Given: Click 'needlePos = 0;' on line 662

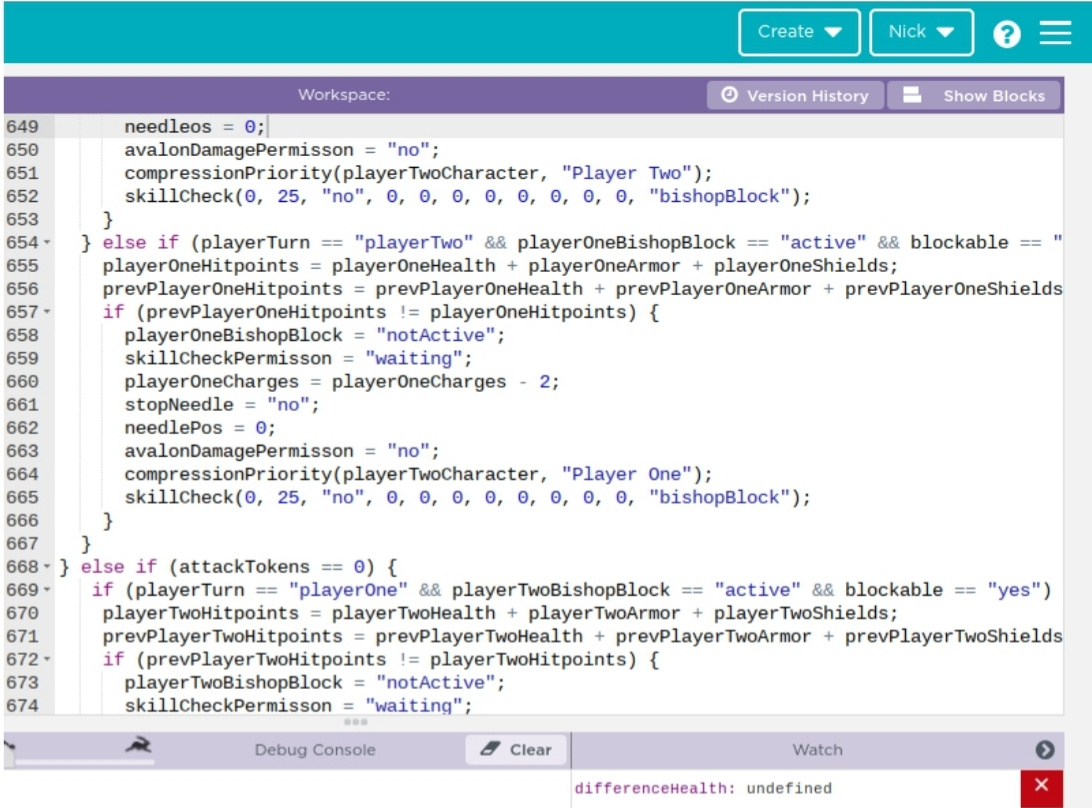Looking at the screenshot, I should 200,428.
